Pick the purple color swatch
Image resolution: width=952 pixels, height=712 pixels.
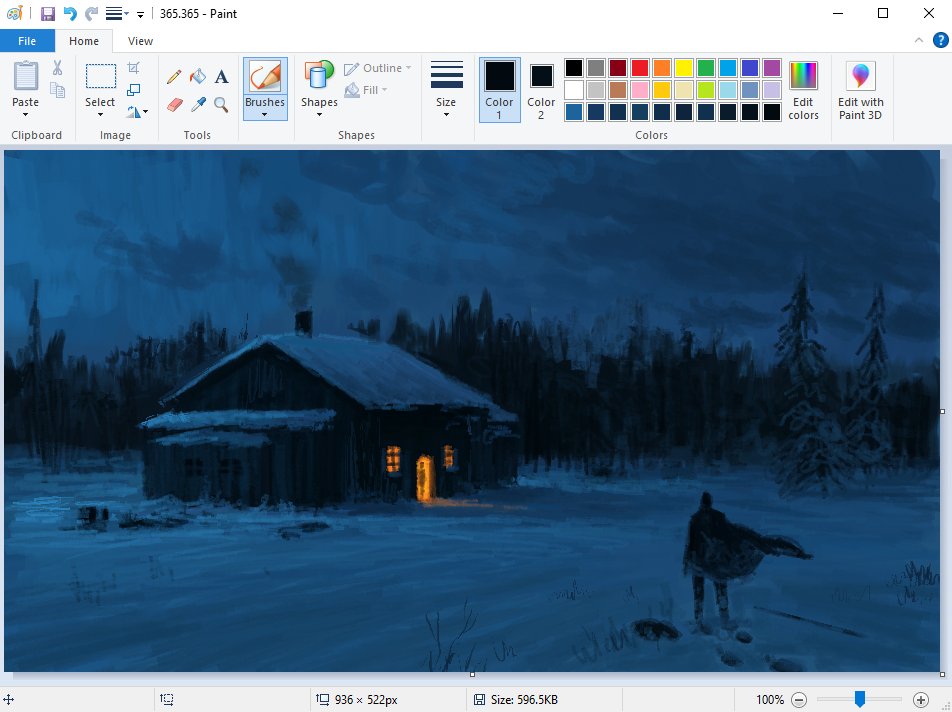point(772,67)
